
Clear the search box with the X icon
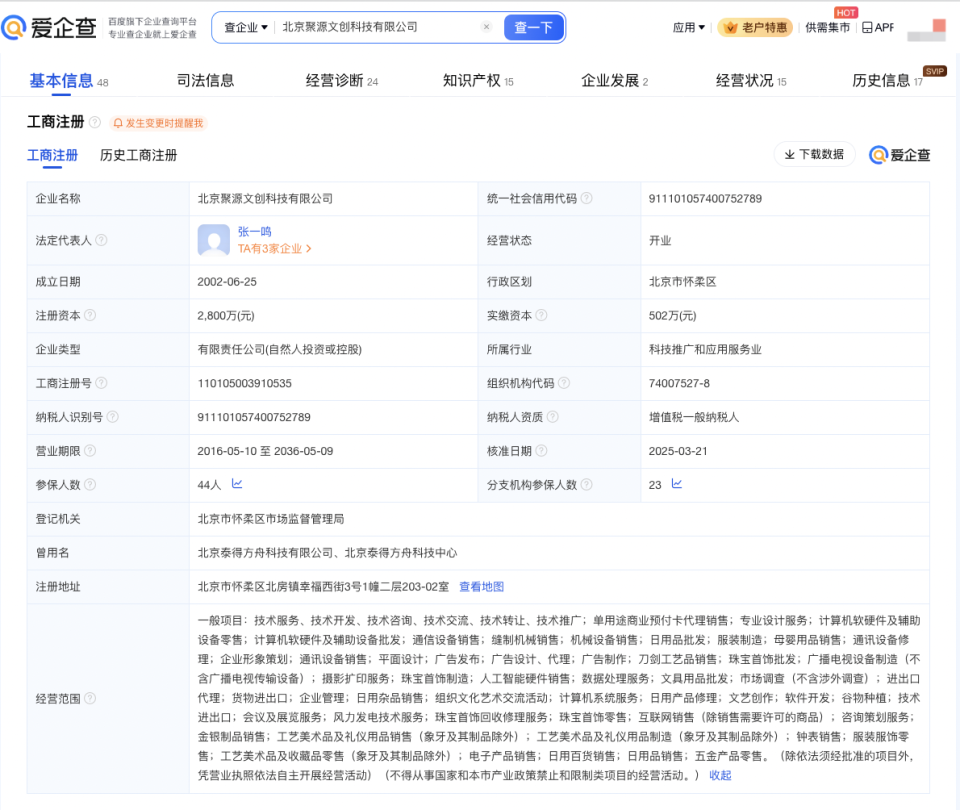point(486,27)
